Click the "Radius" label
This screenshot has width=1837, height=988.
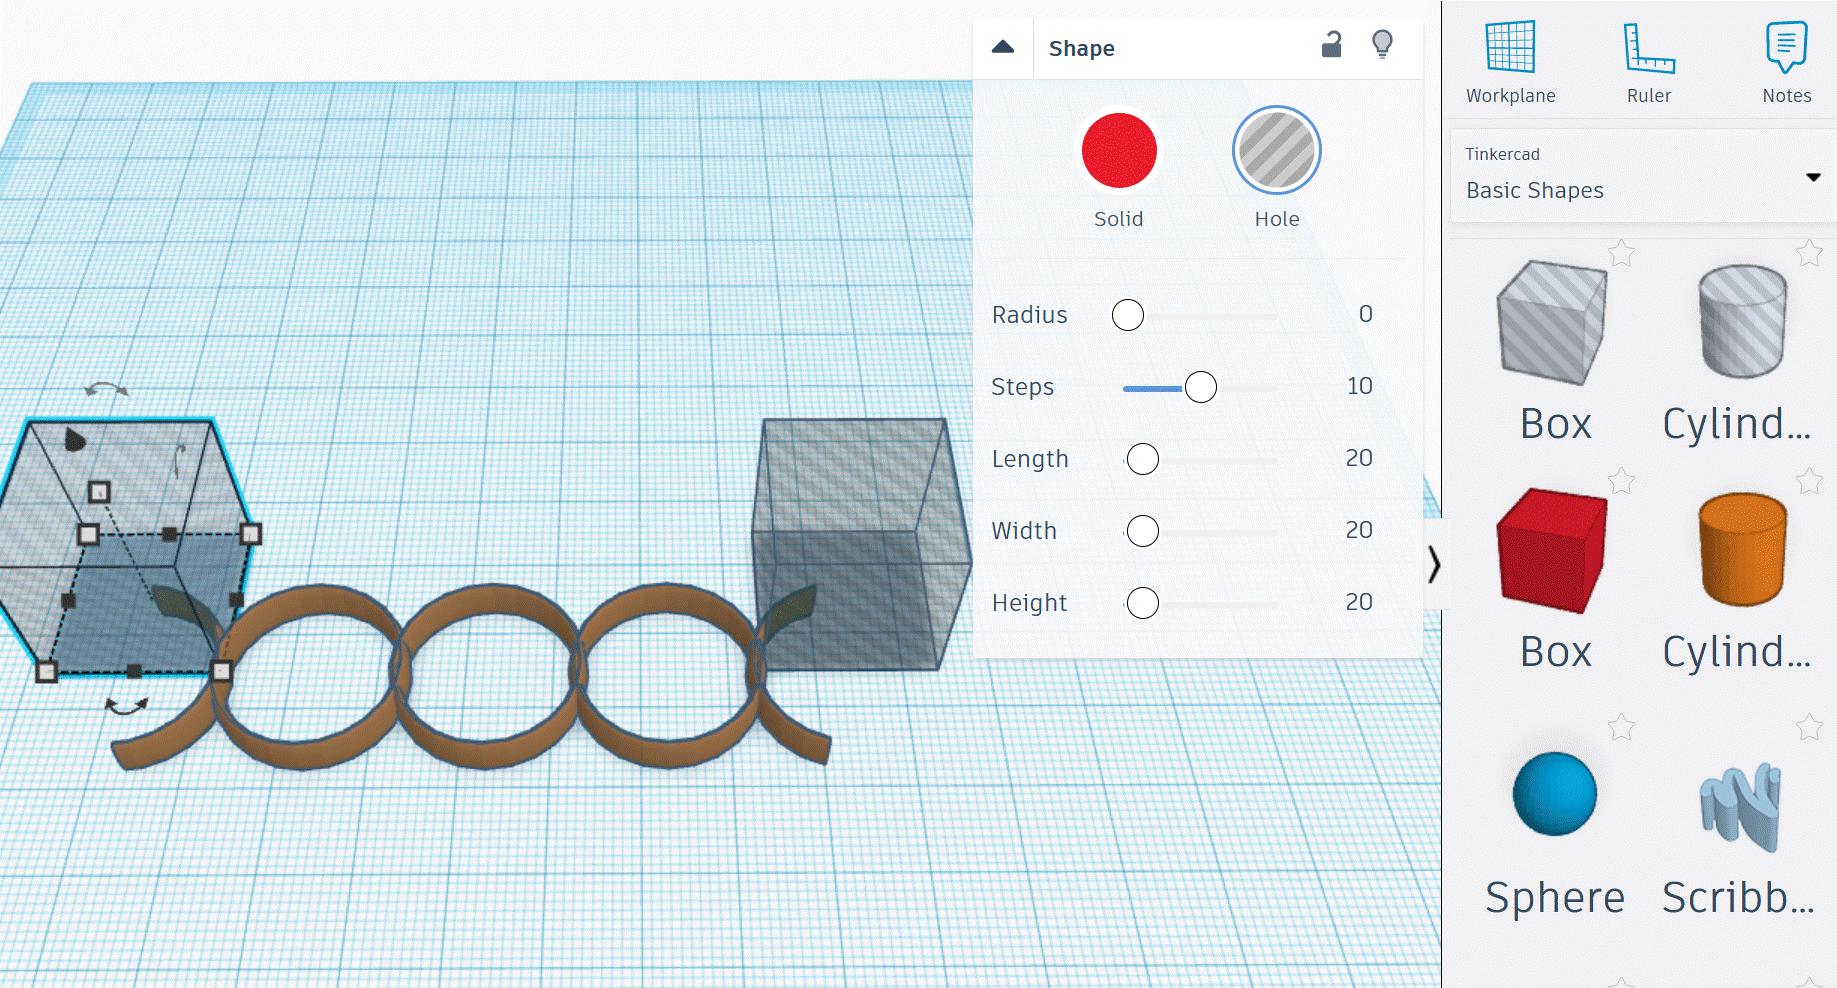tap(1029, 315)
